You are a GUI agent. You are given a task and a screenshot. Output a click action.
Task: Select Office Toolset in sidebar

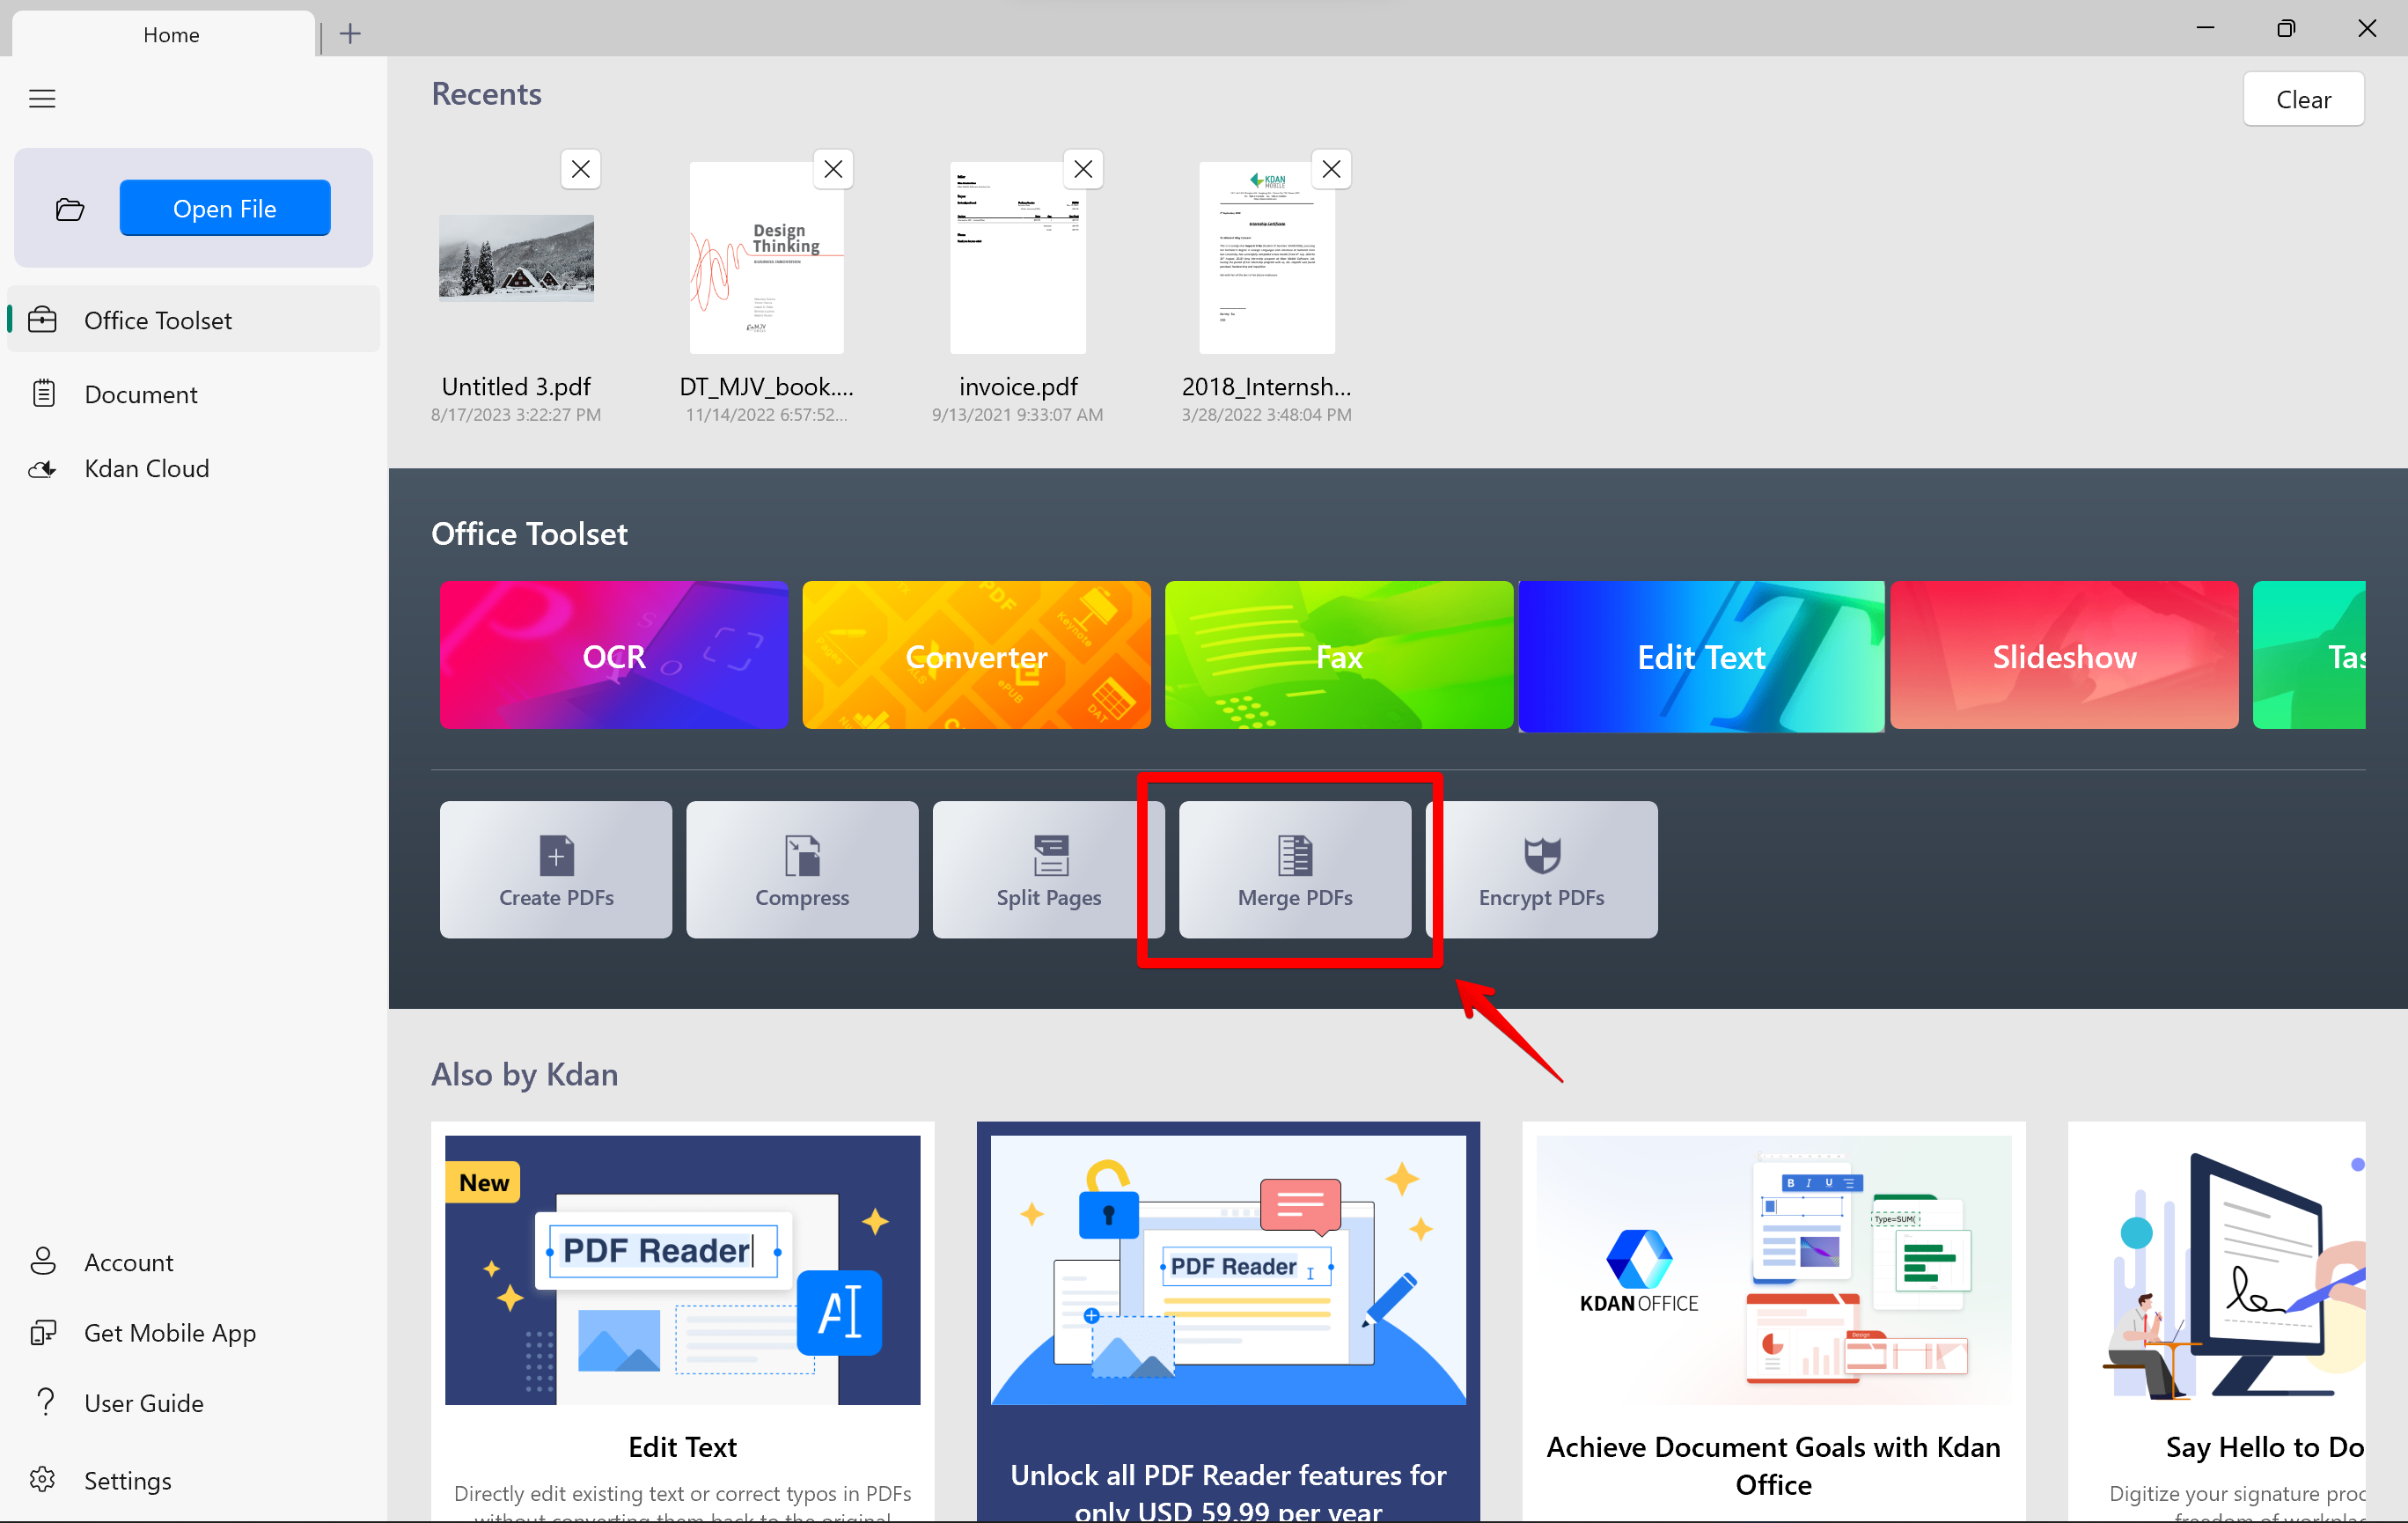(x=194, y=320)
